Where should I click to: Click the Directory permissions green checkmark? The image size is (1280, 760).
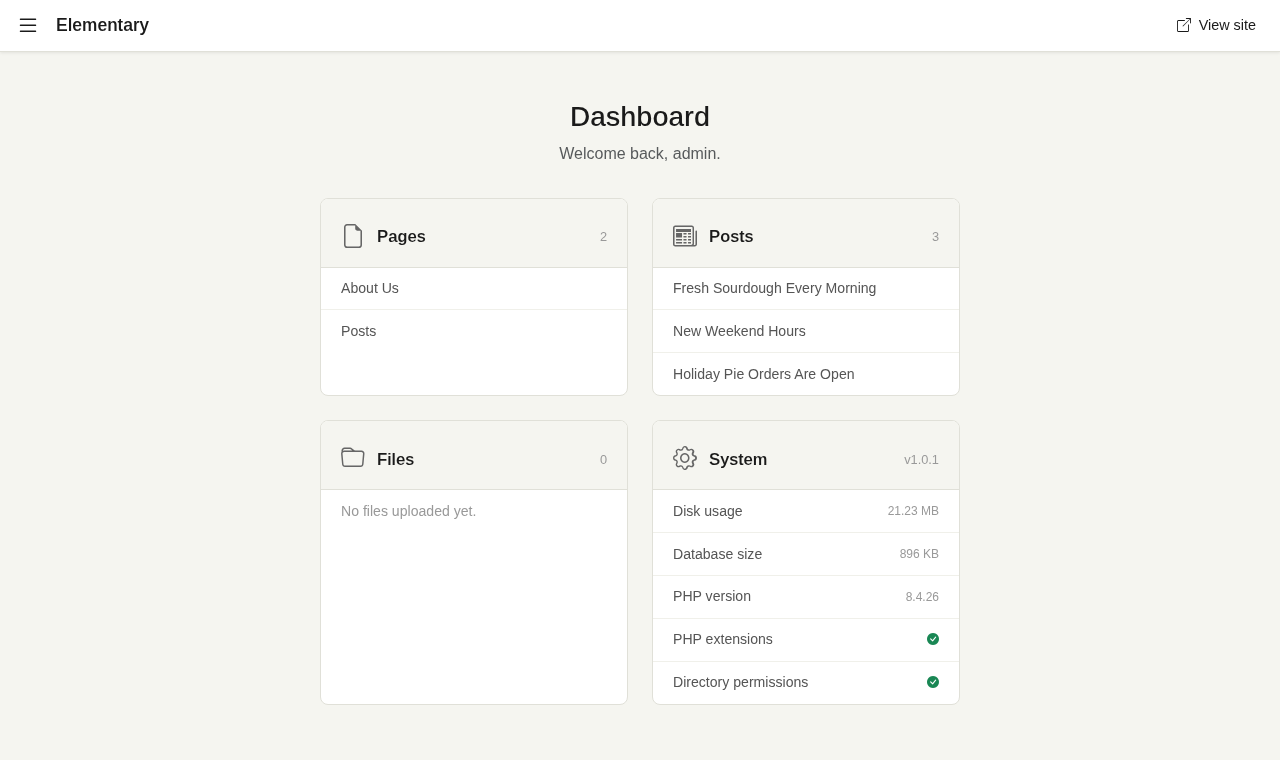point(933,682)
